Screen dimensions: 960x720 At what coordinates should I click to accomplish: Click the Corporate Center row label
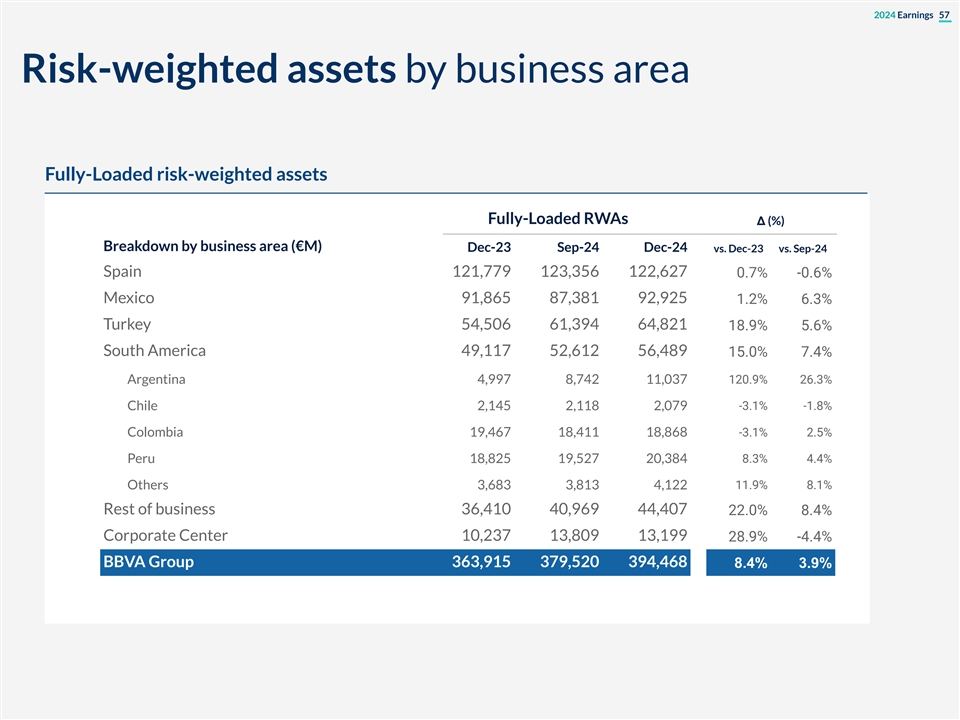point(165,535)
